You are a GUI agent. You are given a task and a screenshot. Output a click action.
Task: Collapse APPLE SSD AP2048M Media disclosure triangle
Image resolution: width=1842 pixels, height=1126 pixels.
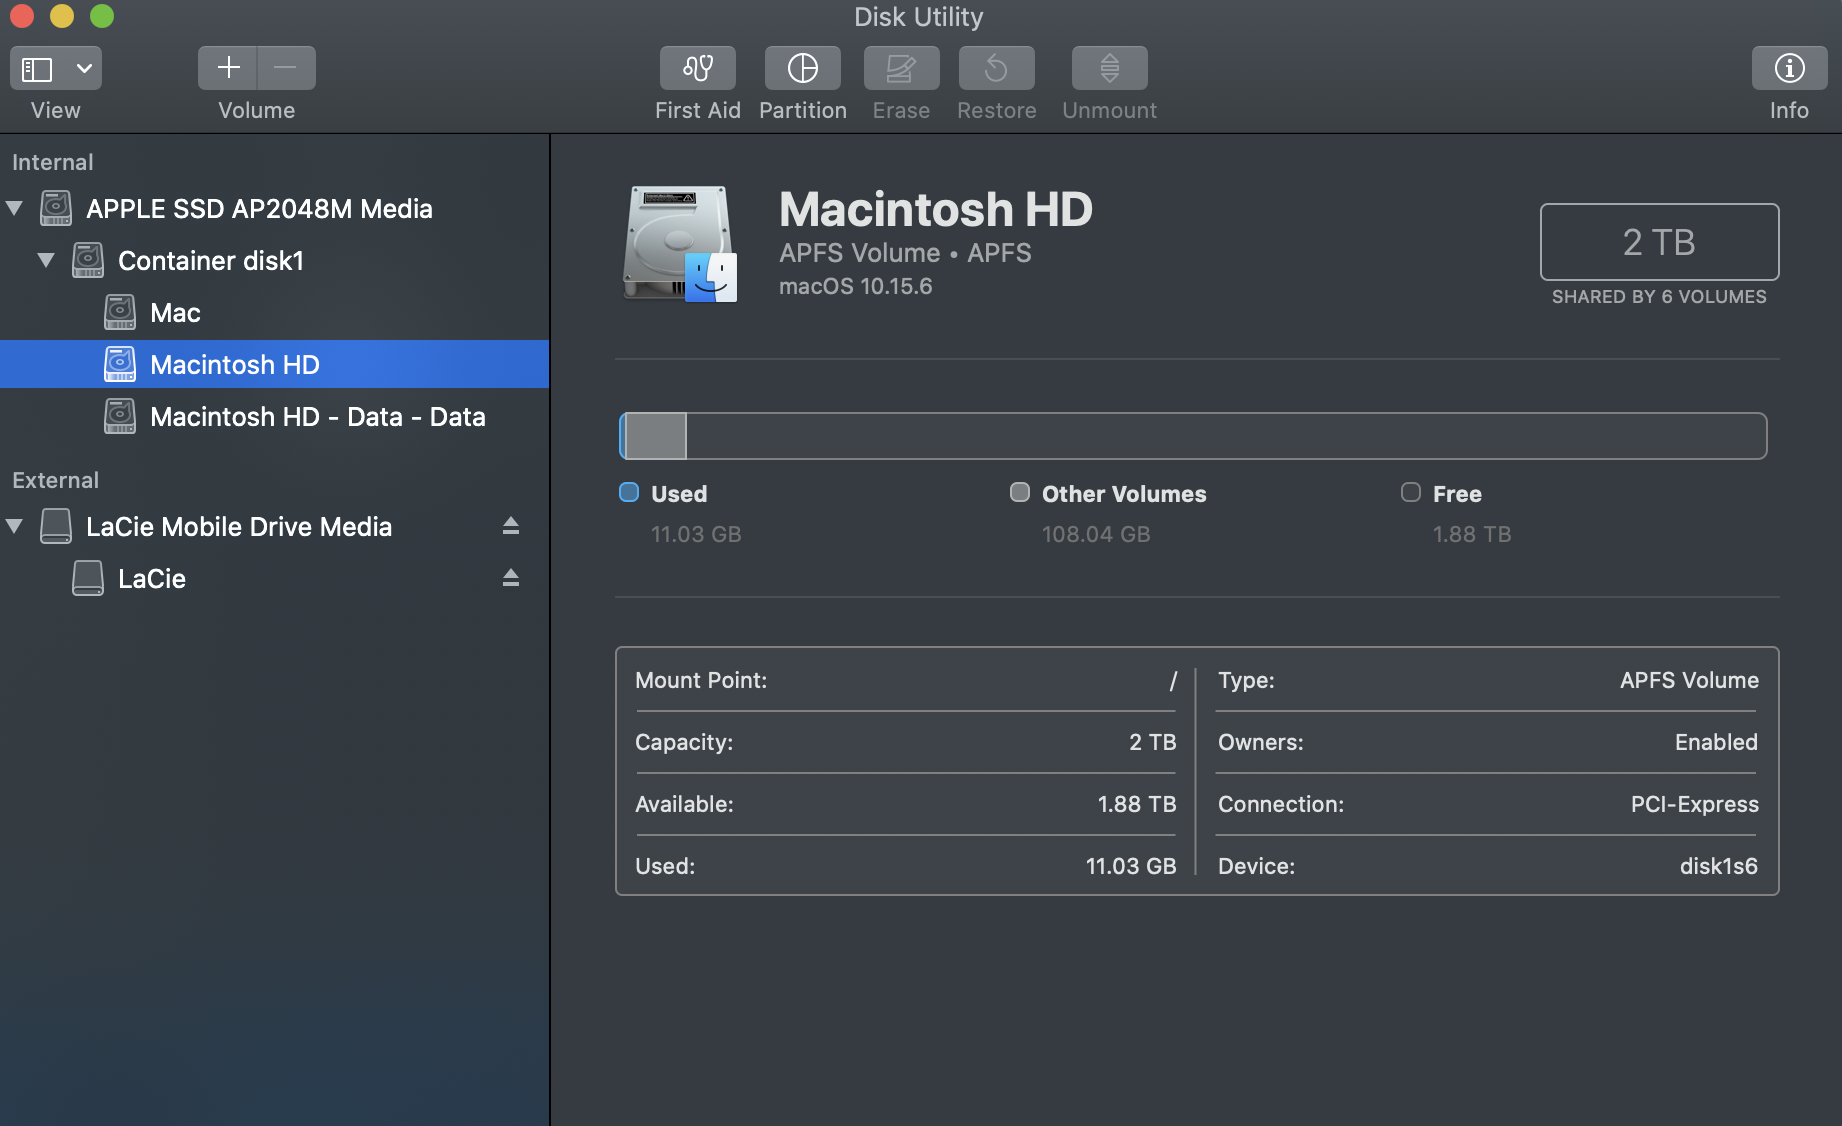[x=14, y=208]
